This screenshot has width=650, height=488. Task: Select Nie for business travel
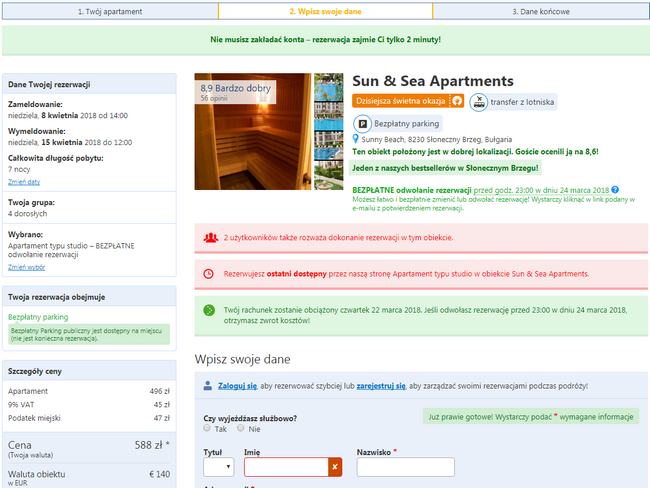(x=240, y=428)
